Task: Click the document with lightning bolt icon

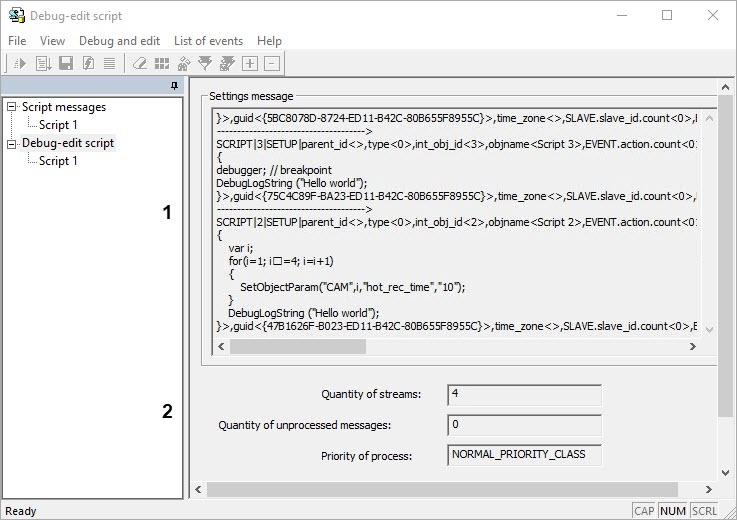Action: pyautogui.click(x=87, y=63)
